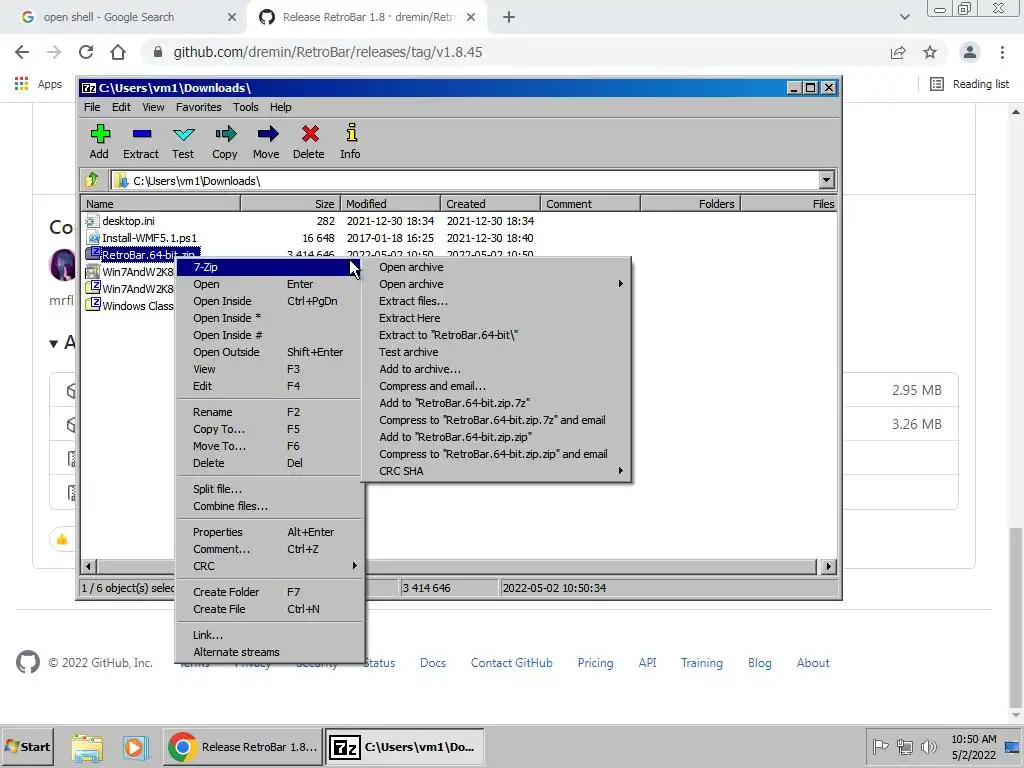Open the Docs footer link
The height and width of the screenshot is (768, 1024).
click(433, 663)
